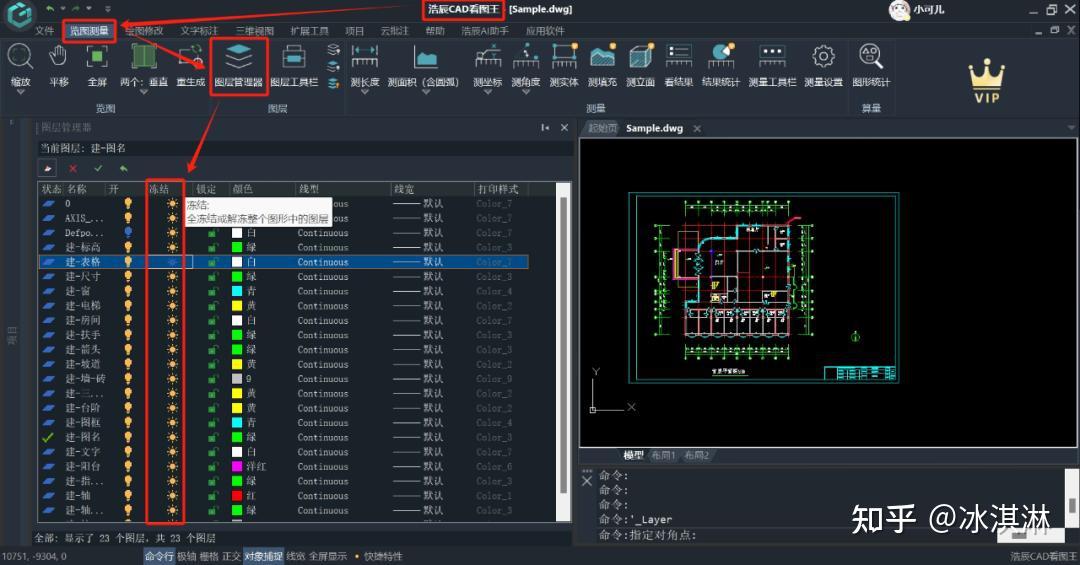Toggle the lock icon for 建-电梯 layer

[x=212, y=306]
